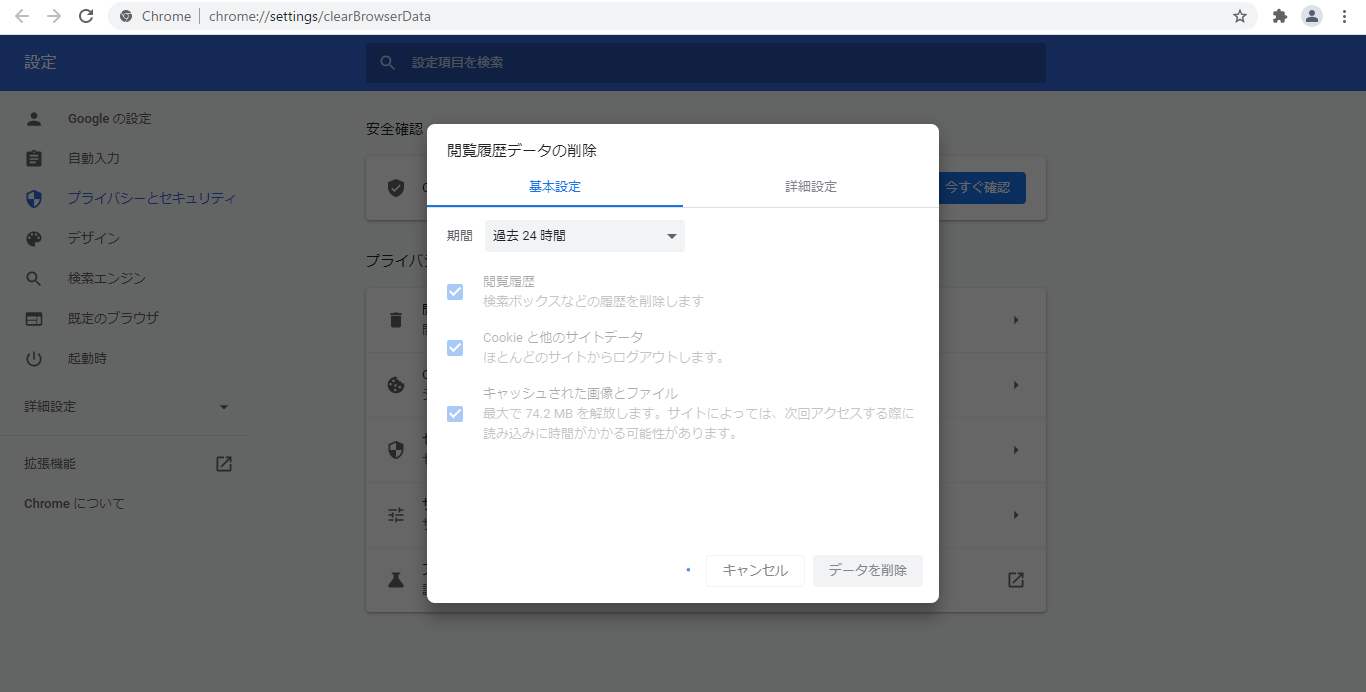Click the 設定項目を検索 search field

click(x=705, y=63)
